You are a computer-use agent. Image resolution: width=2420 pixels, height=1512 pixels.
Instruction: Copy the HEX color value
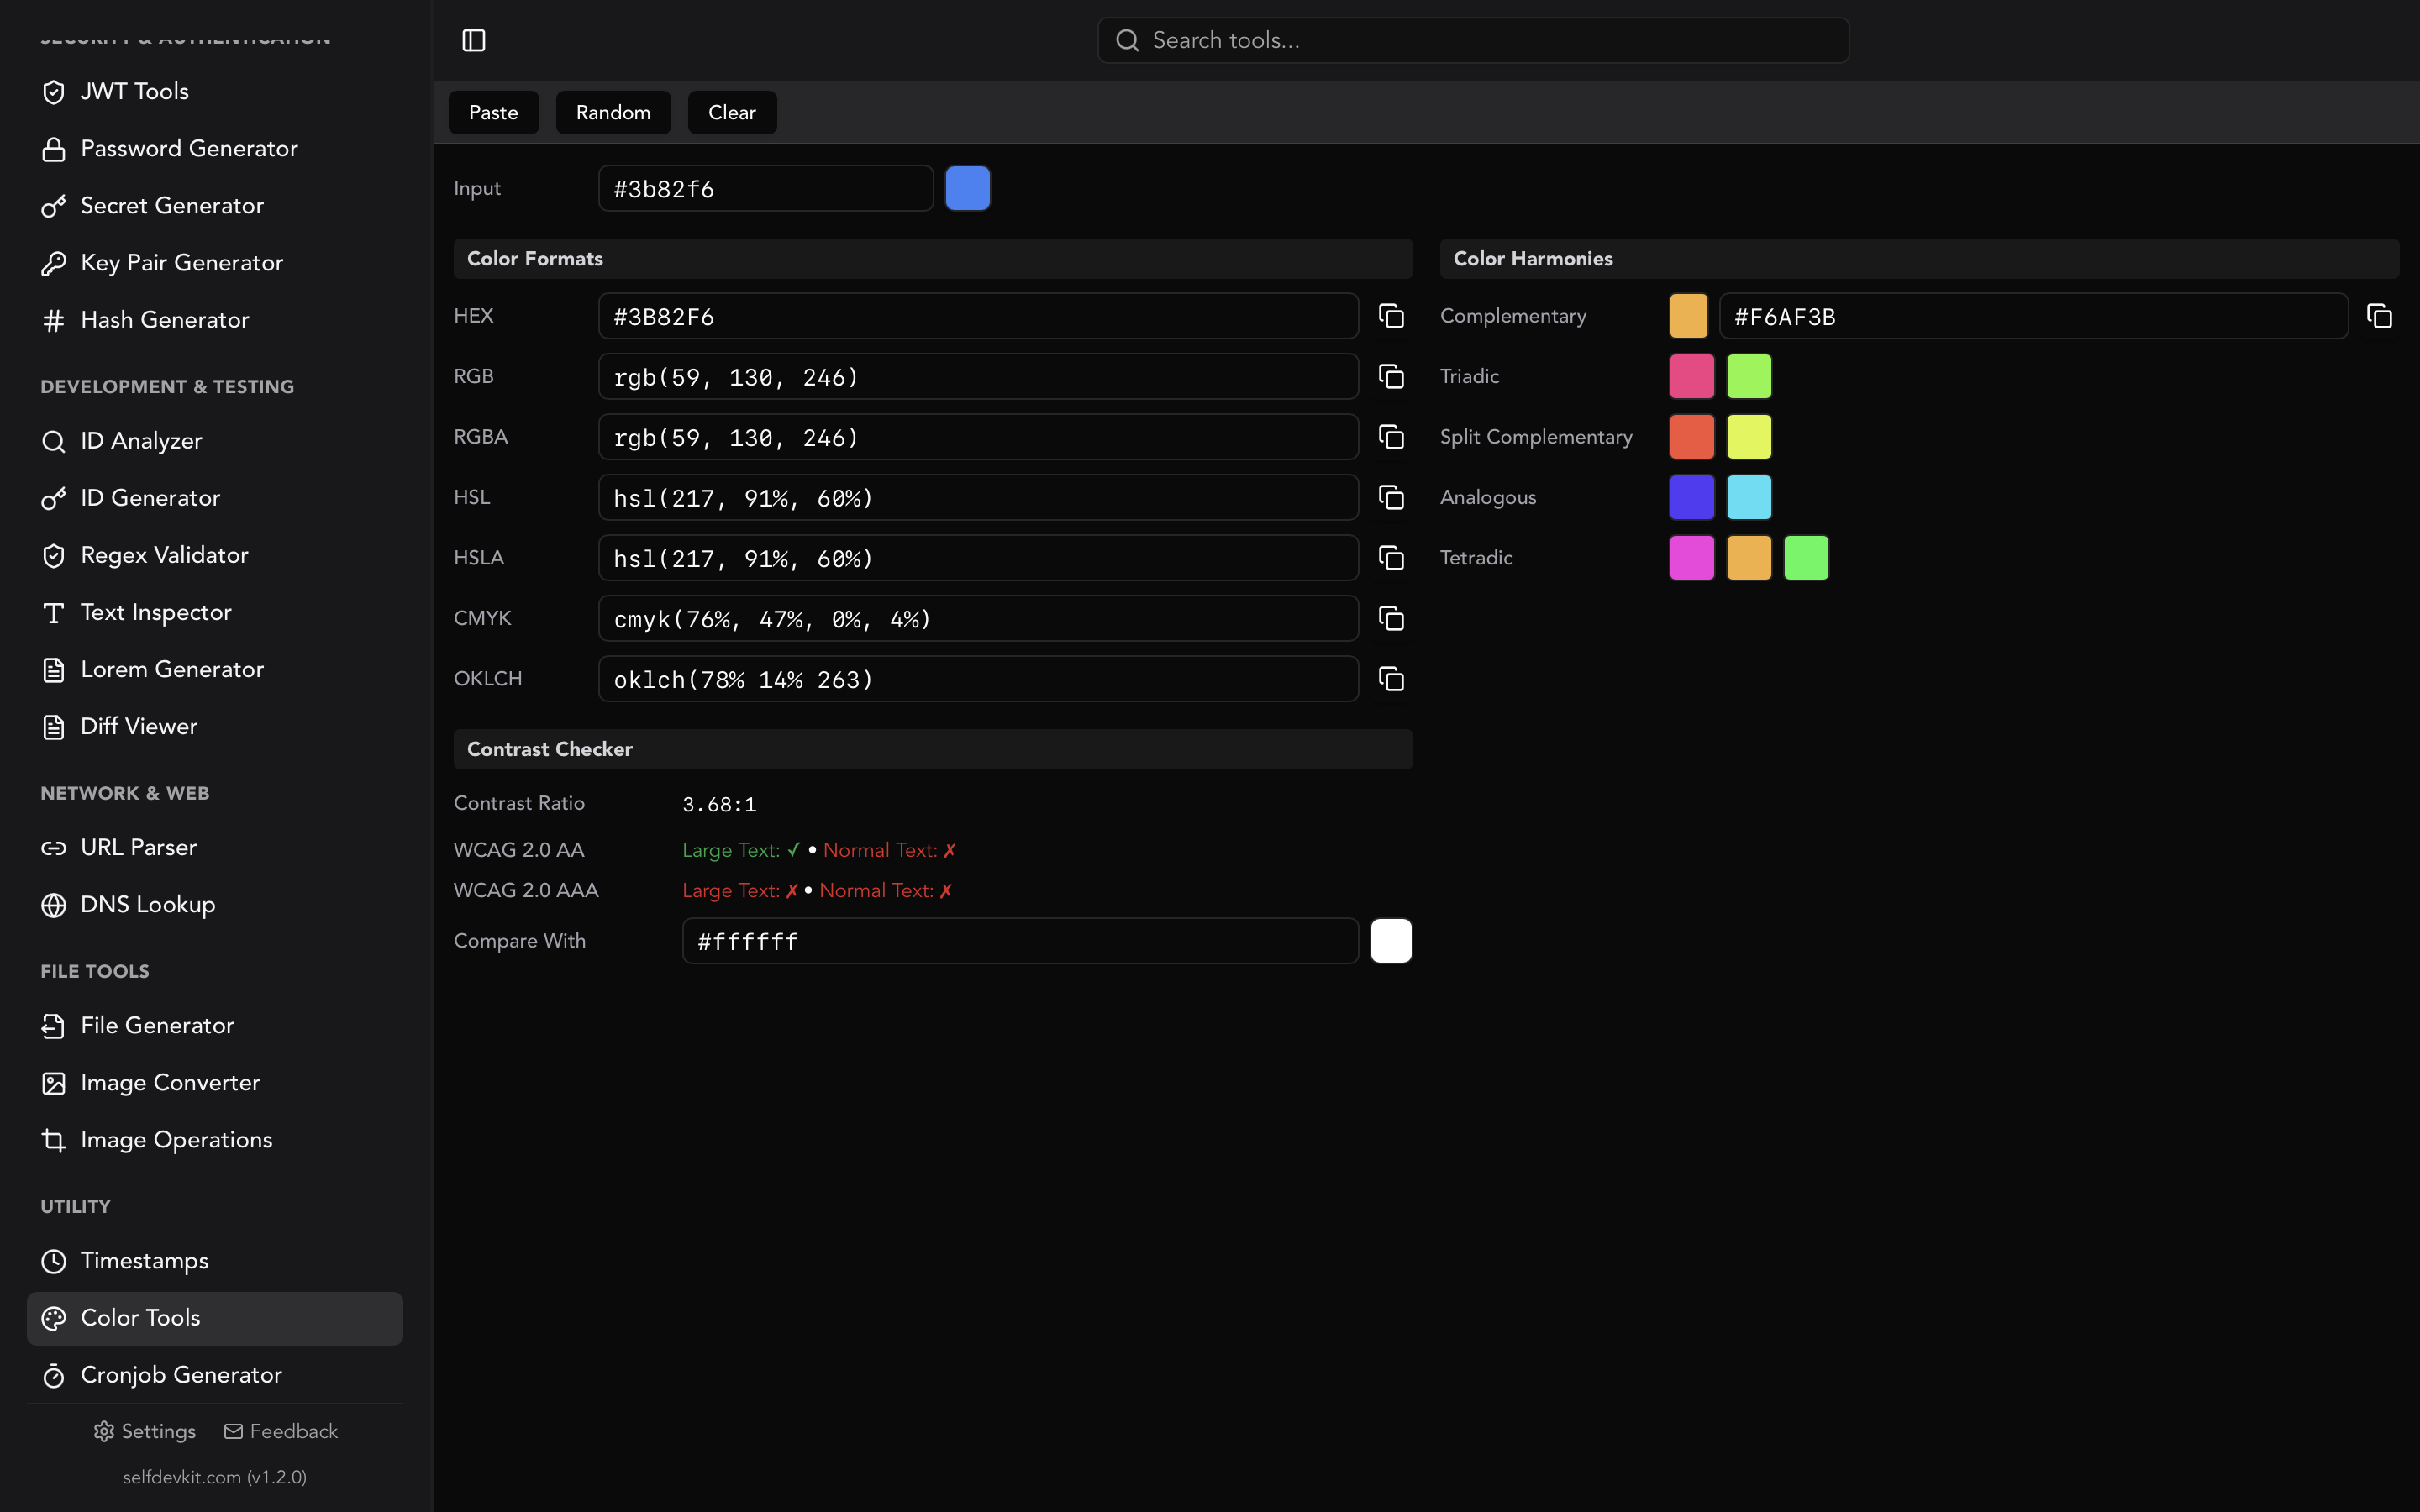click(1391, 316)
